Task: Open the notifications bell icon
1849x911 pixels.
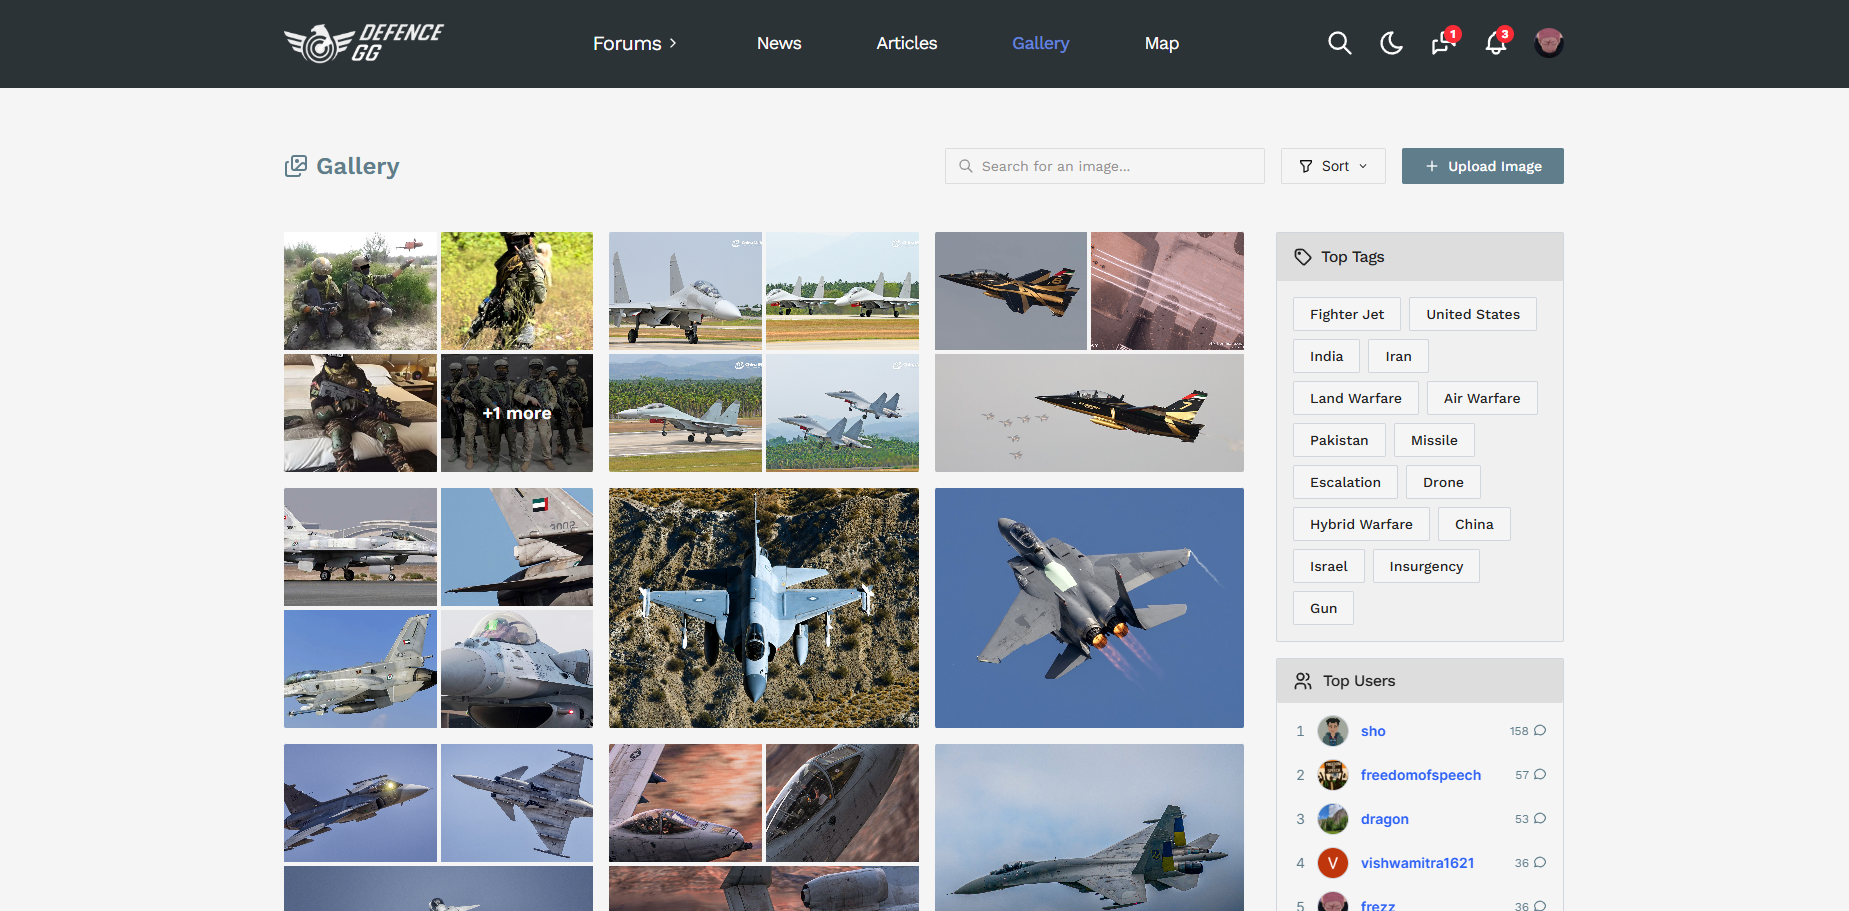Action: tap(1496, 43)
